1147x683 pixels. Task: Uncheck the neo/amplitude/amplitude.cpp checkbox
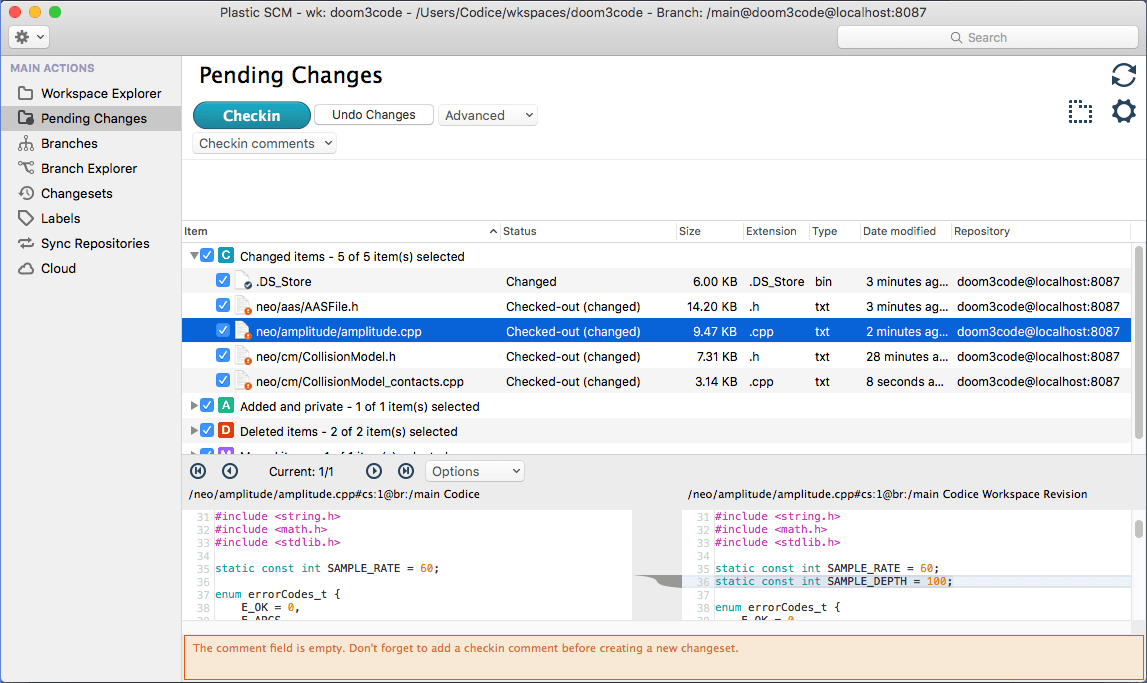pos(223,330)
